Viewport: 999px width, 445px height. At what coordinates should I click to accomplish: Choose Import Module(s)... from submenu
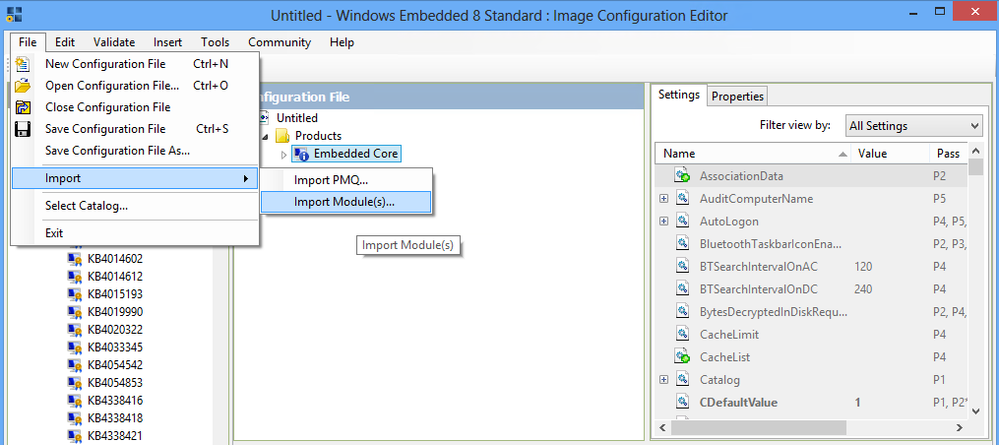click(347, 202)
